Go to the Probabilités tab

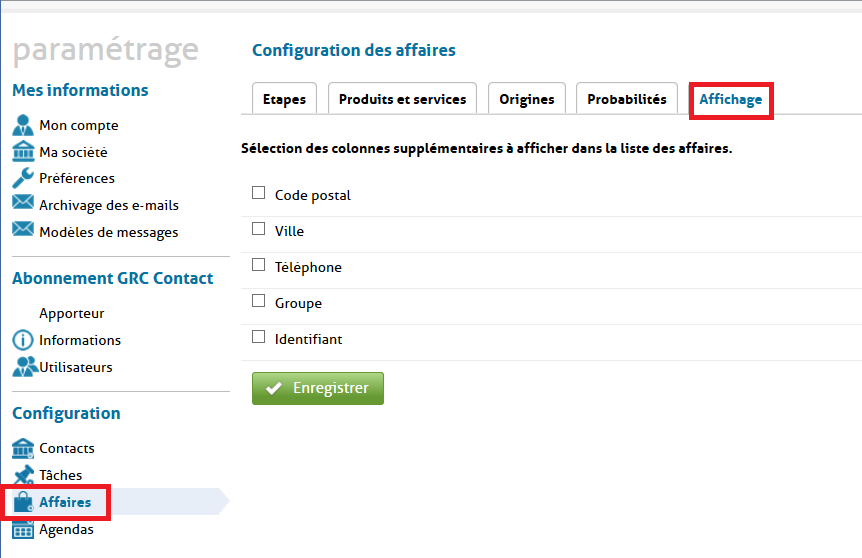coord(626,99)
